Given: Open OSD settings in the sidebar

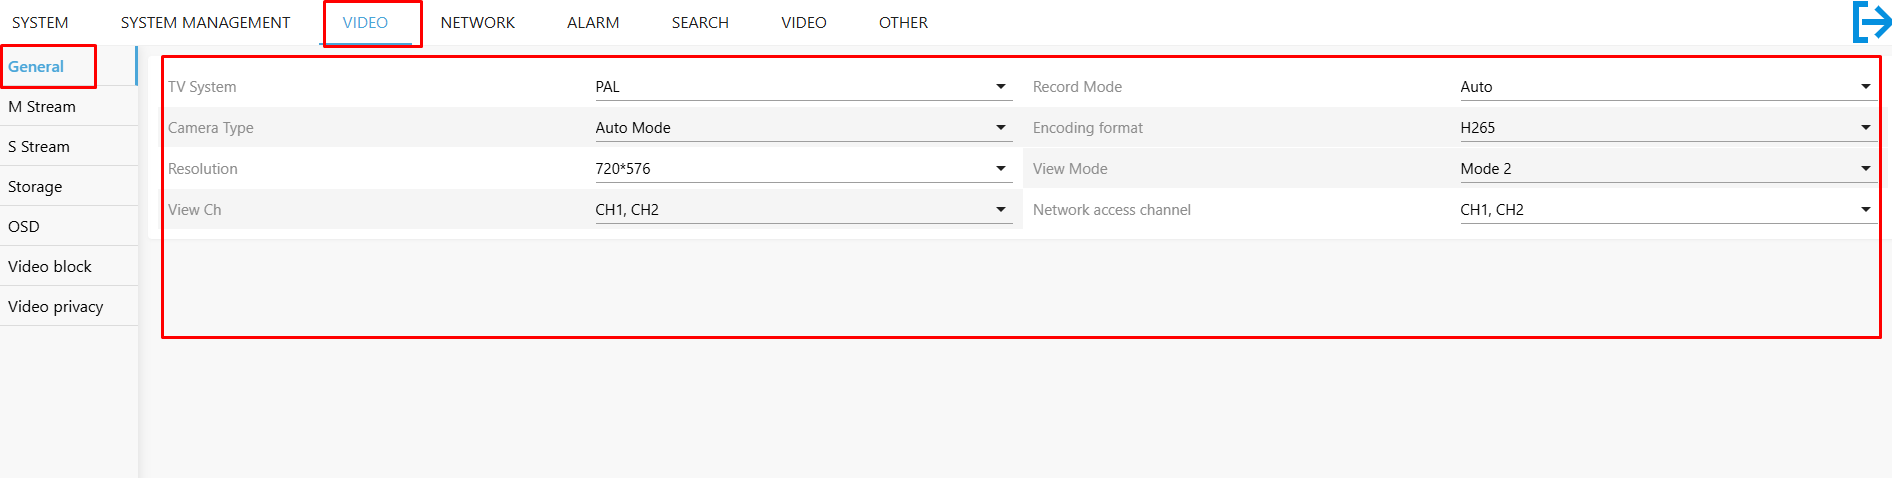Looking at the screenshot, I should point(68,226).
